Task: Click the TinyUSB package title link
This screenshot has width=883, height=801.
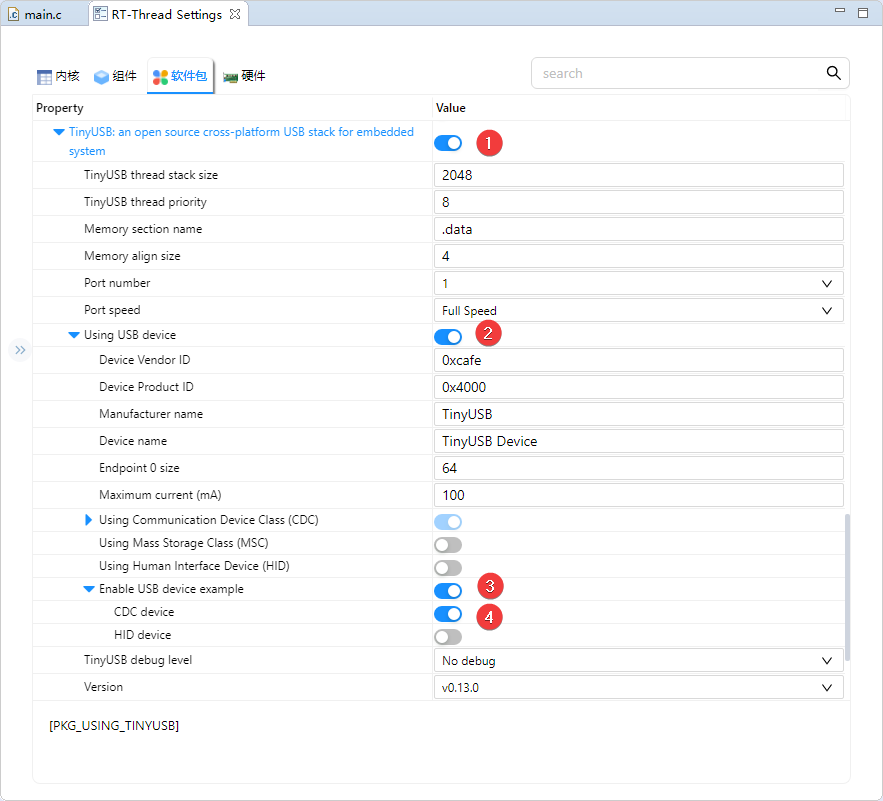Action: click(241, 141)
